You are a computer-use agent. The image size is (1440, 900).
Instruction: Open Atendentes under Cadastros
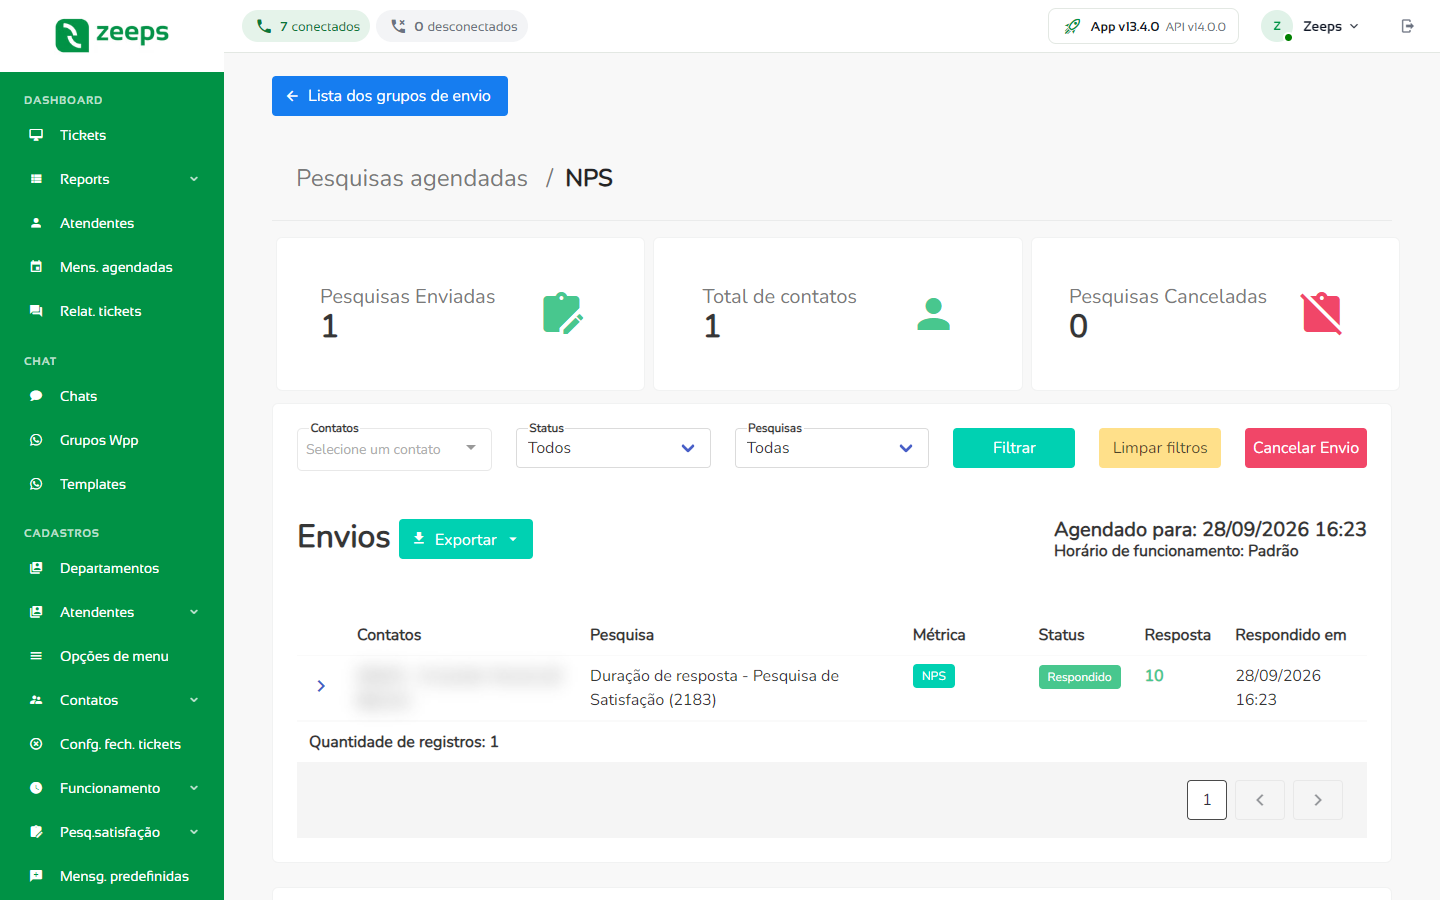(112, 612)
